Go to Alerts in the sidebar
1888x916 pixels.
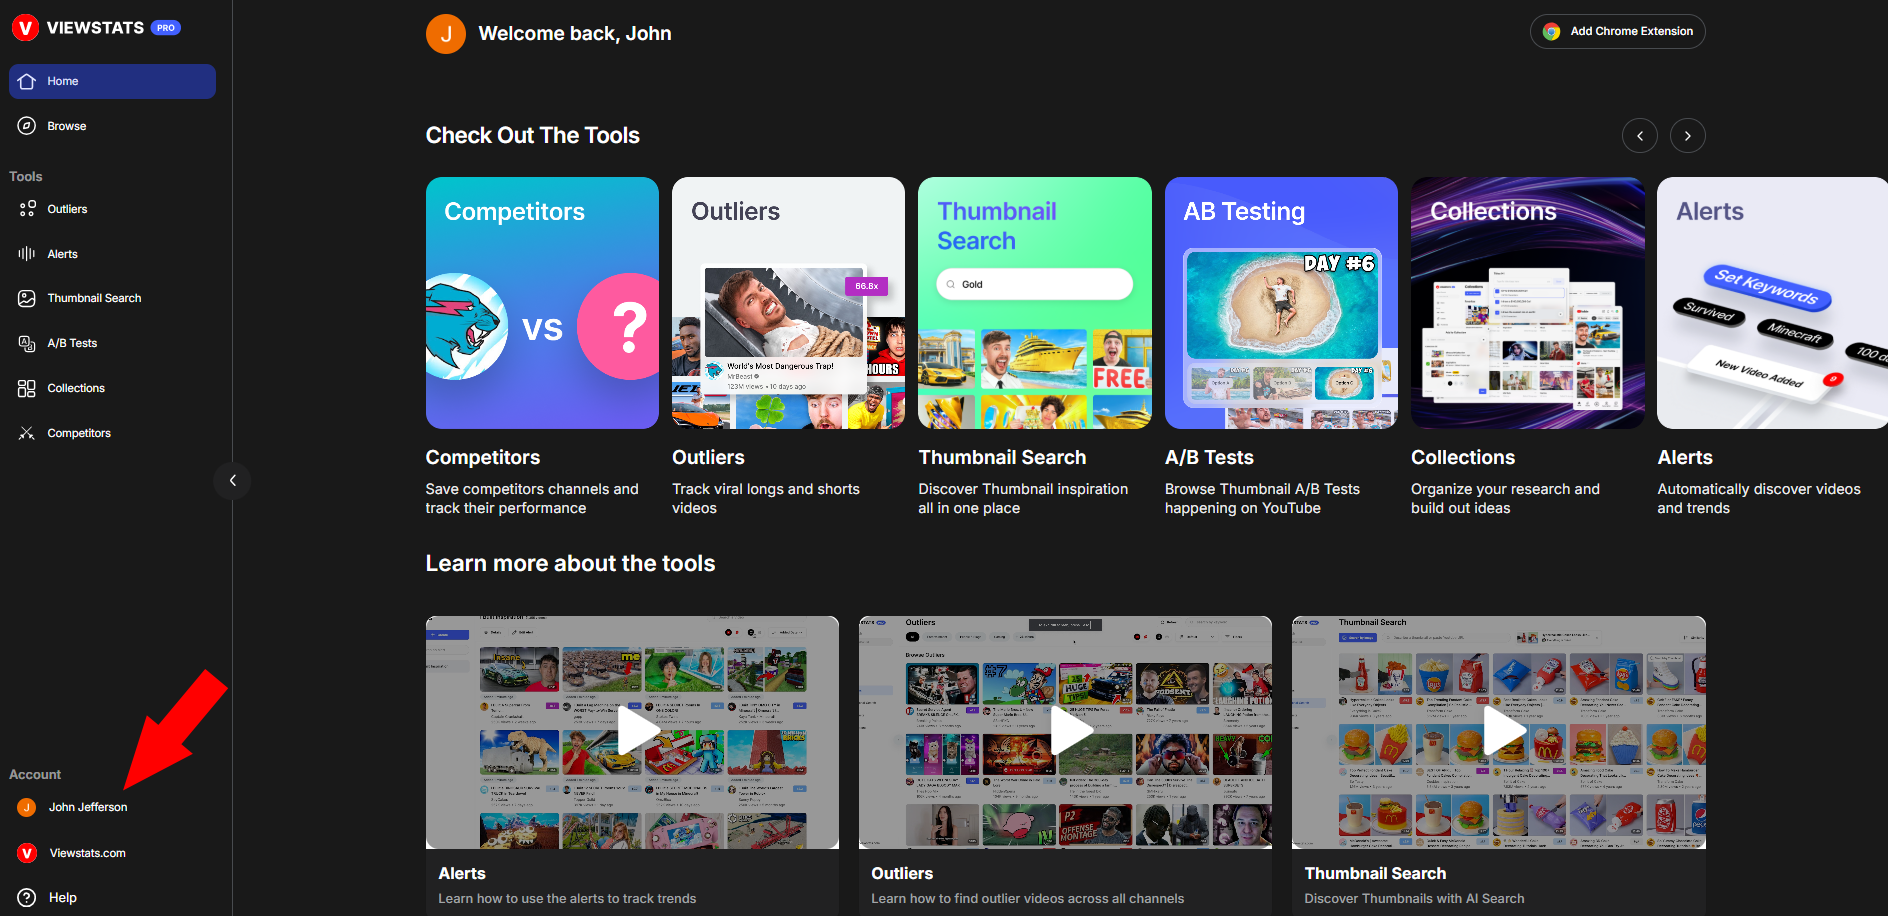click(x=112, y=254)
